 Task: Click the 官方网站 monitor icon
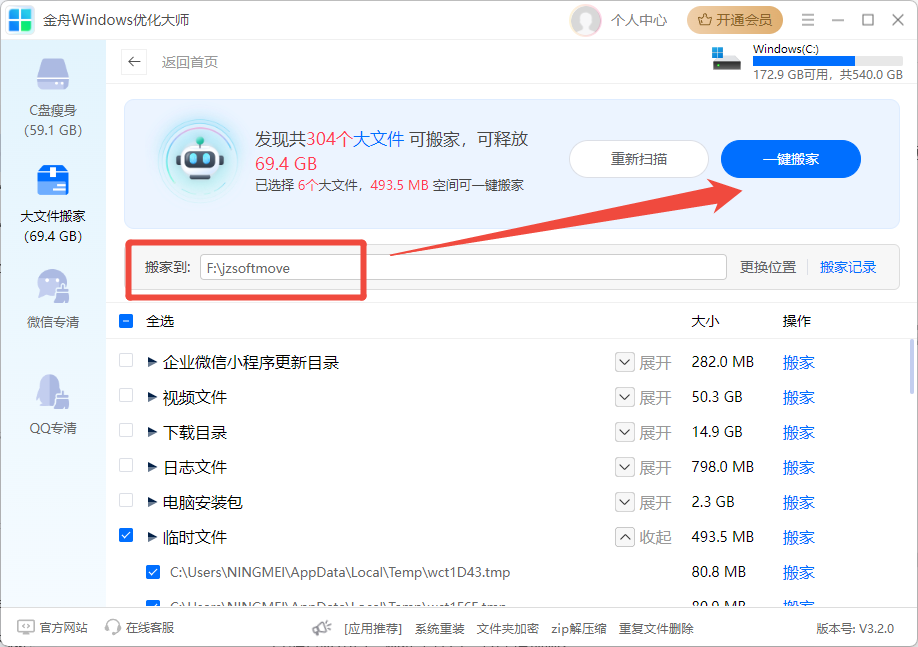[26, 628]
